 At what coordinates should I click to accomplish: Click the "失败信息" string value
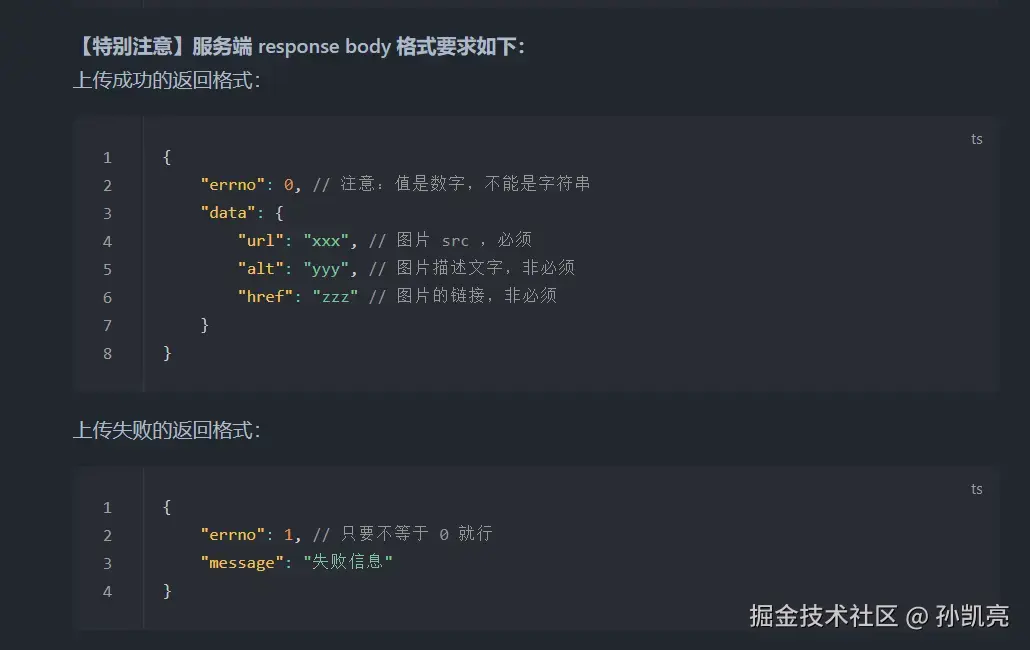348,562
